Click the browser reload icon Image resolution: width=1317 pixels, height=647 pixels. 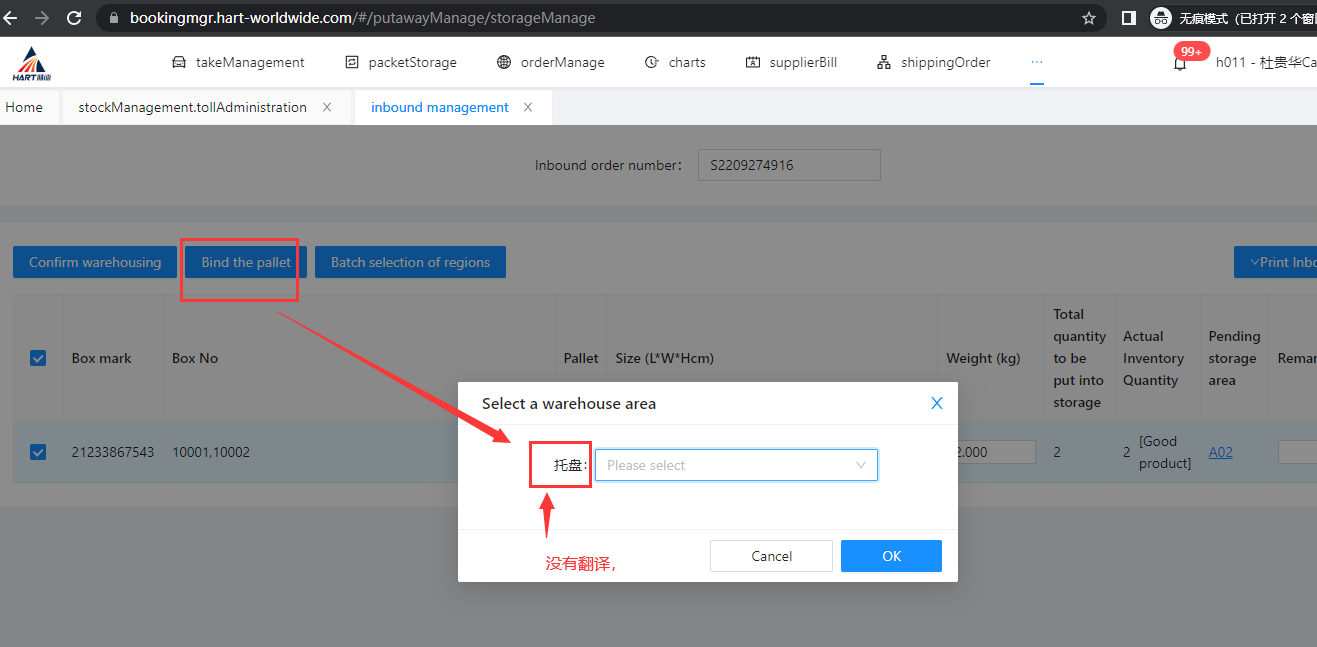pos(74,18)
